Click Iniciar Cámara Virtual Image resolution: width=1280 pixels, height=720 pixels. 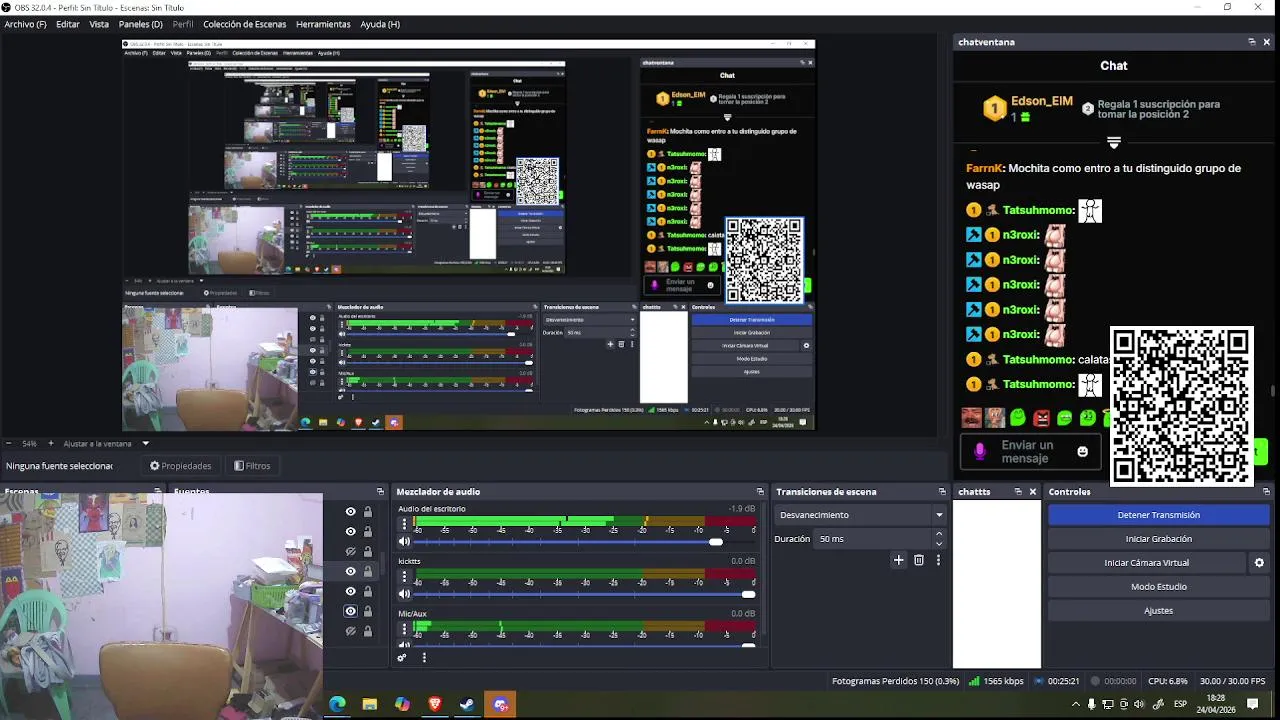1146,563
